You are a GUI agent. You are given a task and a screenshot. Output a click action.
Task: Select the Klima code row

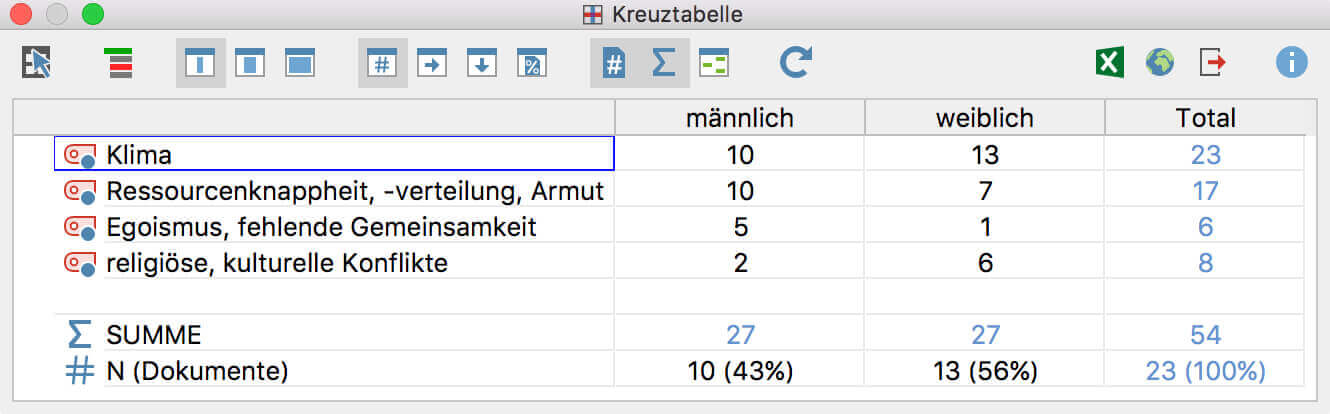pos(333,154)
